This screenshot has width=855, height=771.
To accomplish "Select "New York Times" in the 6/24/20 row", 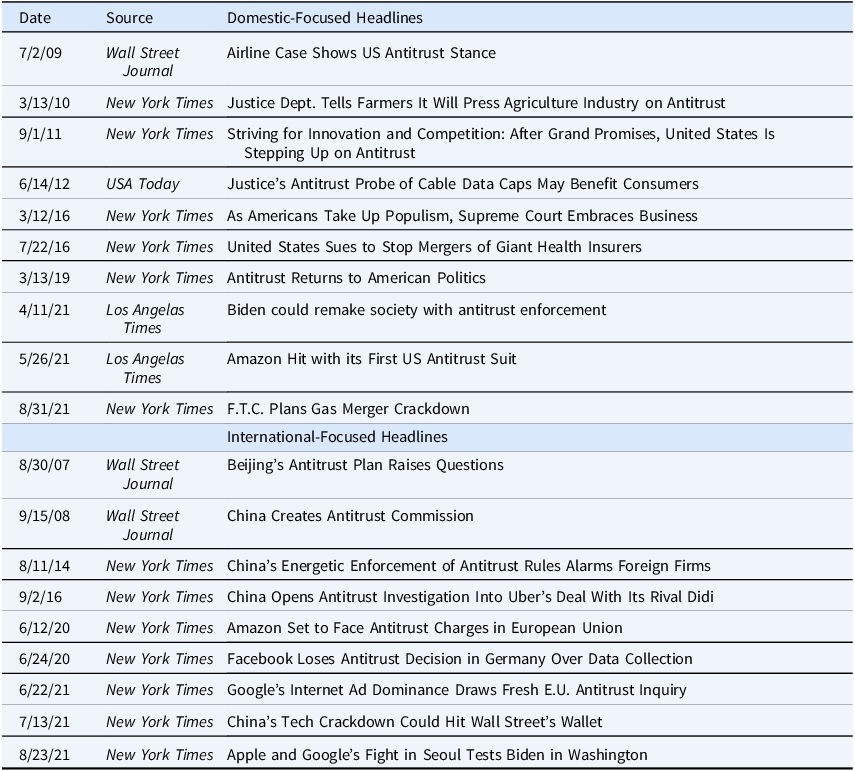I will (x=160, y=659).
